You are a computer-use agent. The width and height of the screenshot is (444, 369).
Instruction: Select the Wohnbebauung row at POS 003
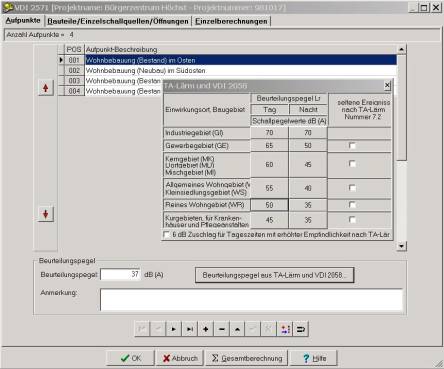pyautogui.click(x=123, y=81)
